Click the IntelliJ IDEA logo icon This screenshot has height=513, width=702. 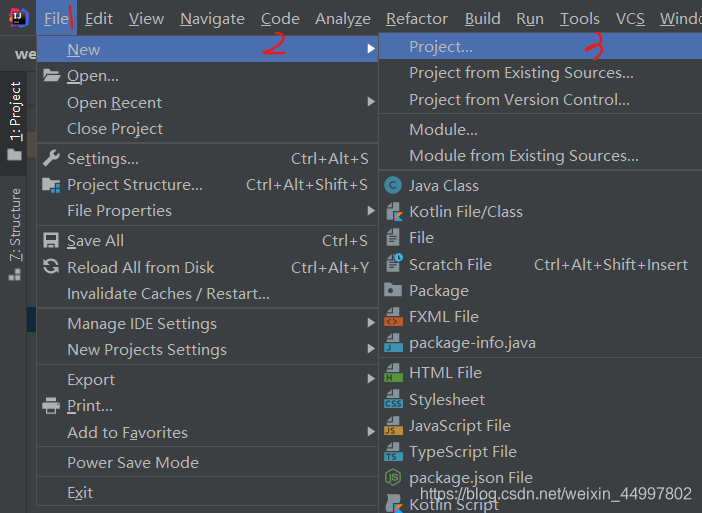point(19,18)
